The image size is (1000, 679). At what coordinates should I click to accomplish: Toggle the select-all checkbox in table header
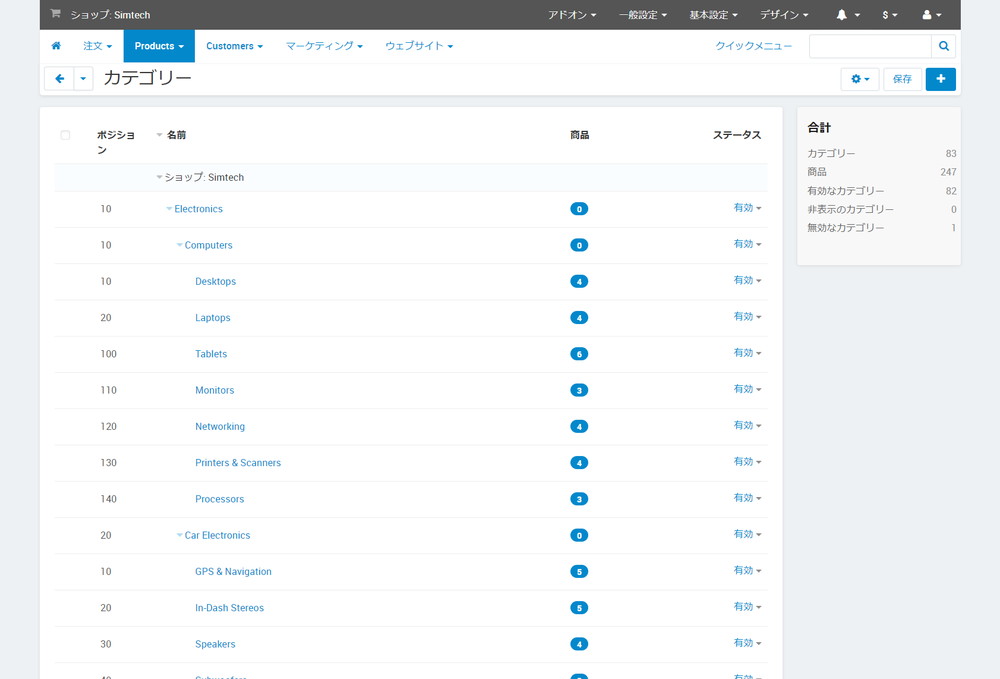(65, 135)
